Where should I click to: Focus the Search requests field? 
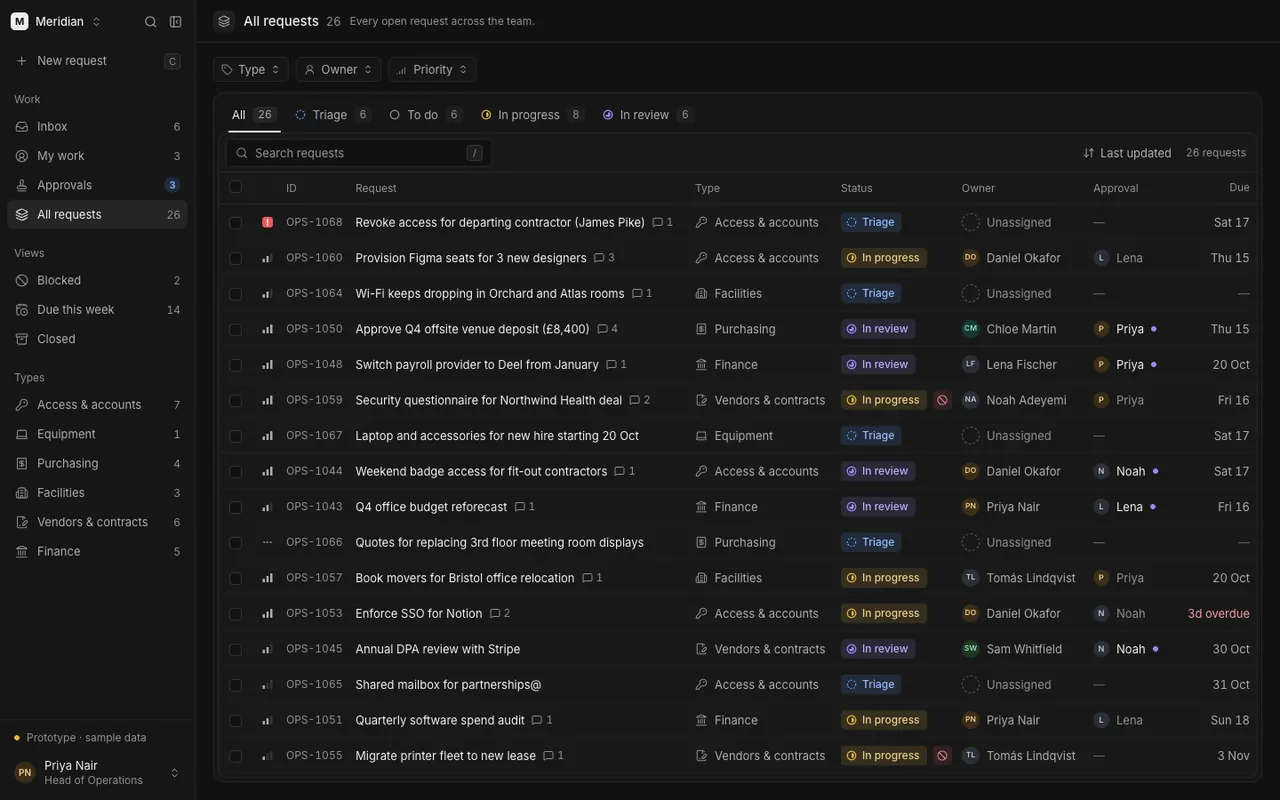359,153
